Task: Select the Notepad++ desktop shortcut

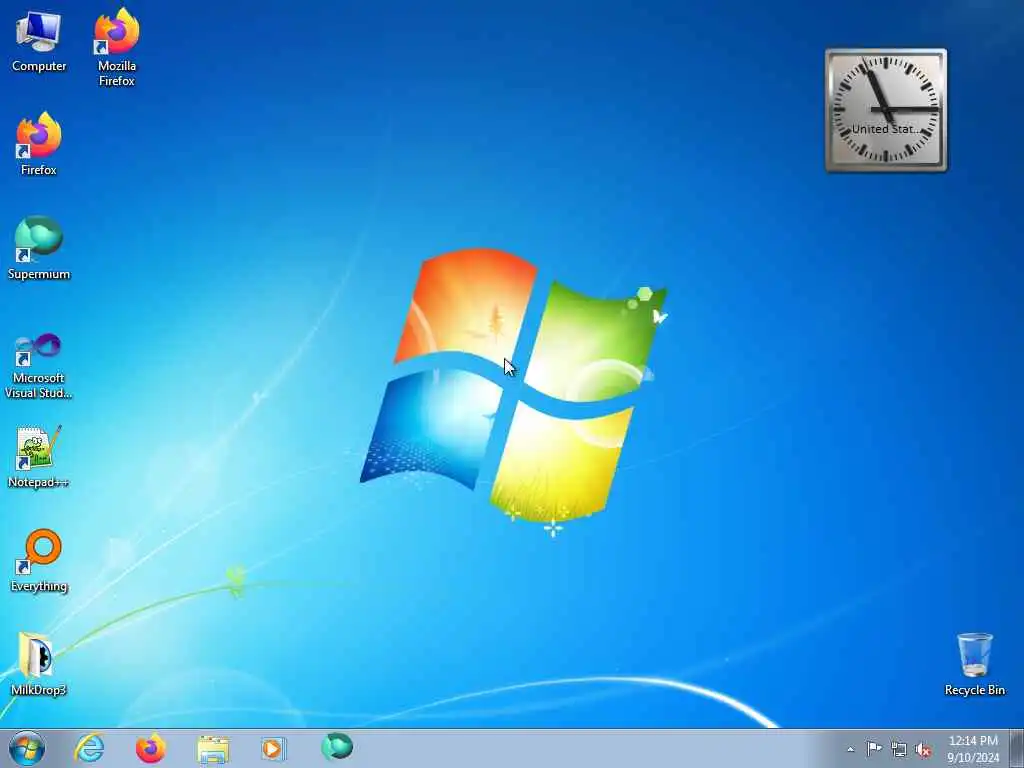Action: point(39,457)
